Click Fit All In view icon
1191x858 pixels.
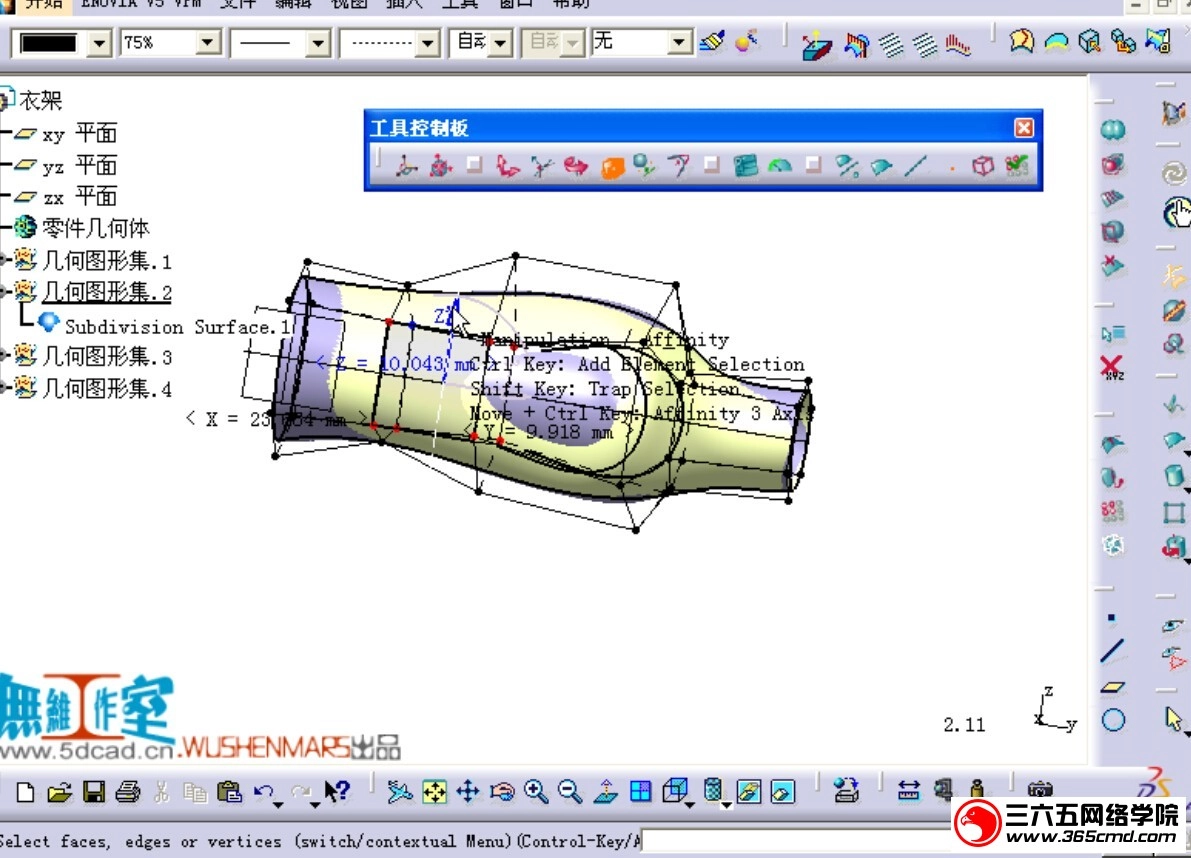click(434, 792)
